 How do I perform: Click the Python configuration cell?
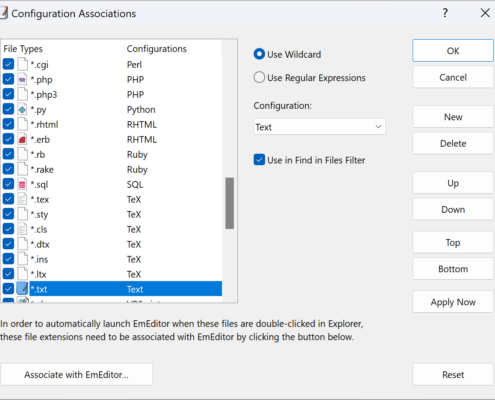click(141, 110)
